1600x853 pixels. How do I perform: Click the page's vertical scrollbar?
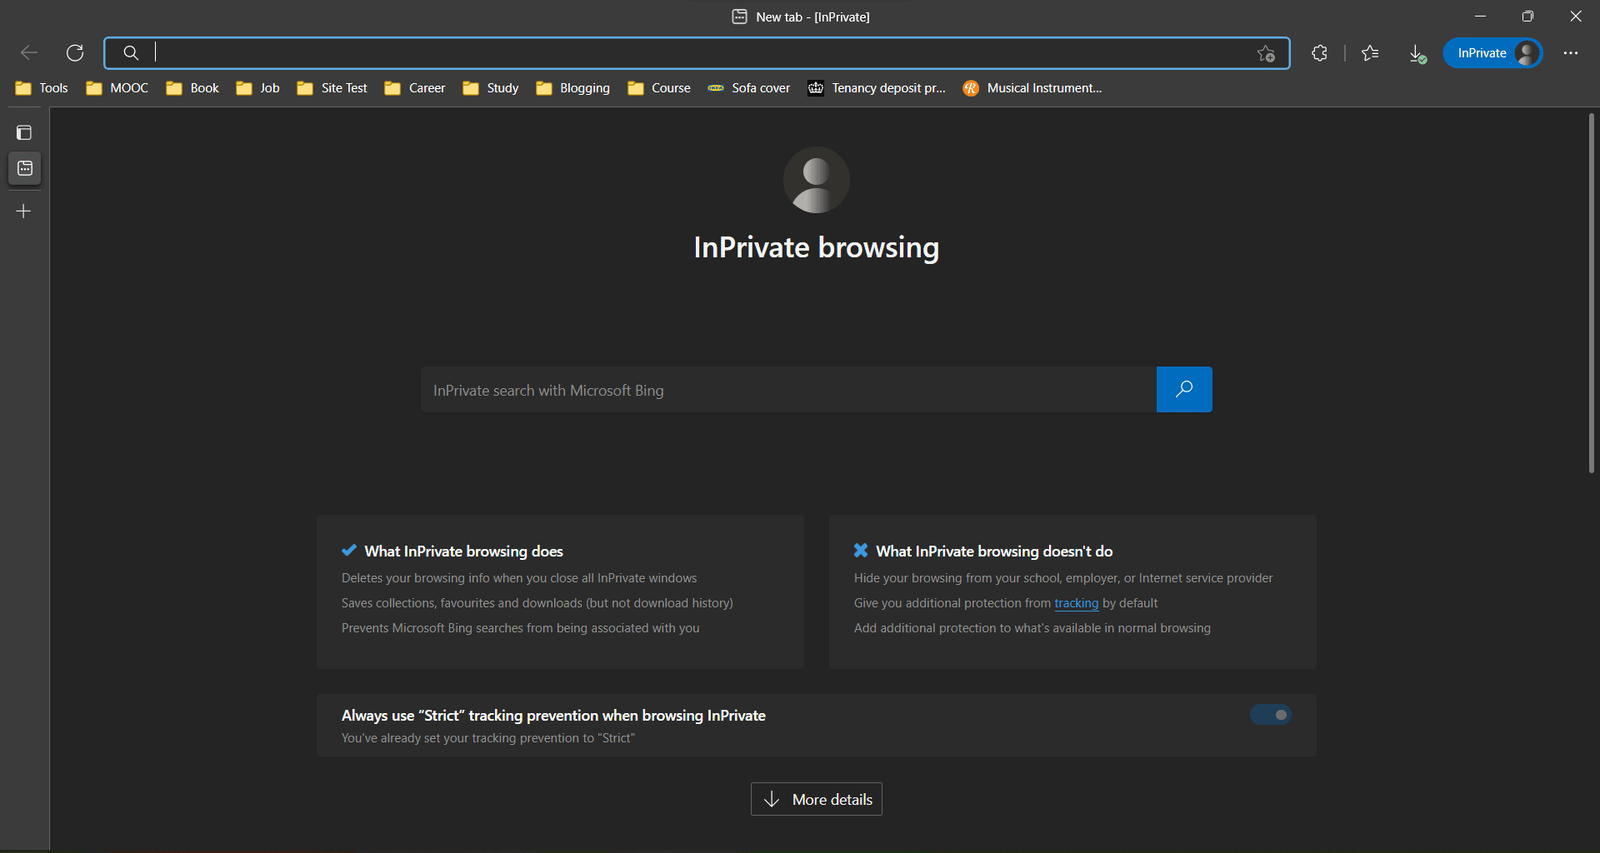pos(1592,293)
